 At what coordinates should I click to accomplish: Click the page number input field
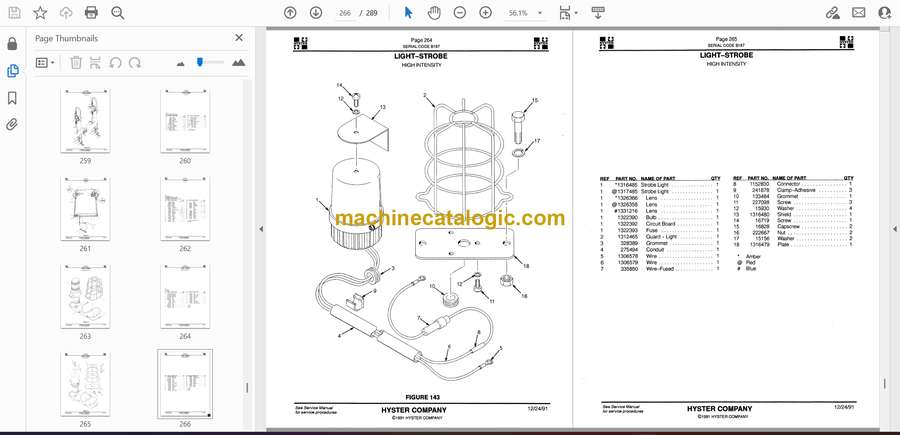(x=345, y=13)
